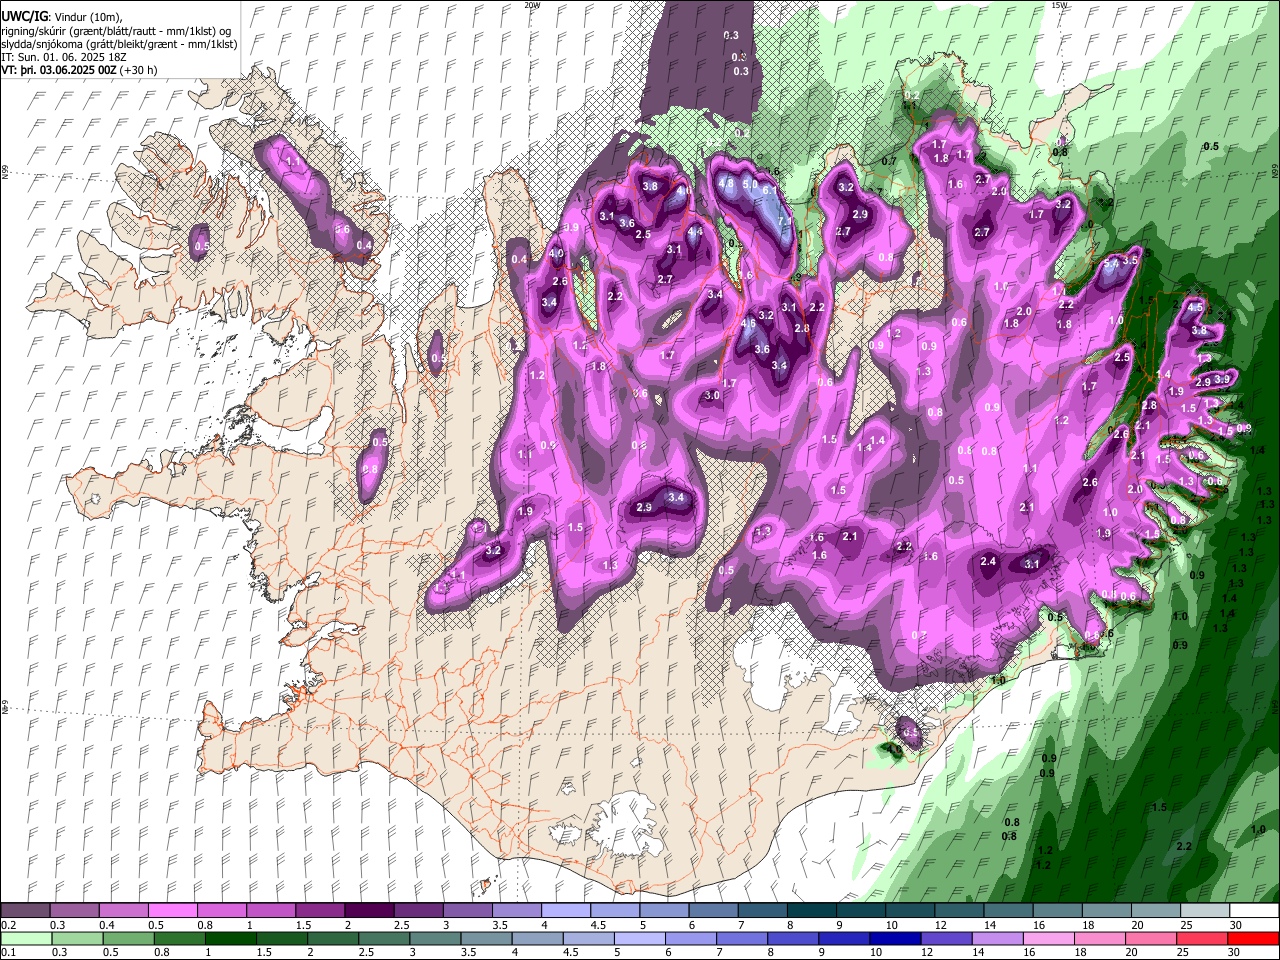Click the initial time line 'IT: Sun. 01. 06. 2025 18Z'

(x=65, y=57)
